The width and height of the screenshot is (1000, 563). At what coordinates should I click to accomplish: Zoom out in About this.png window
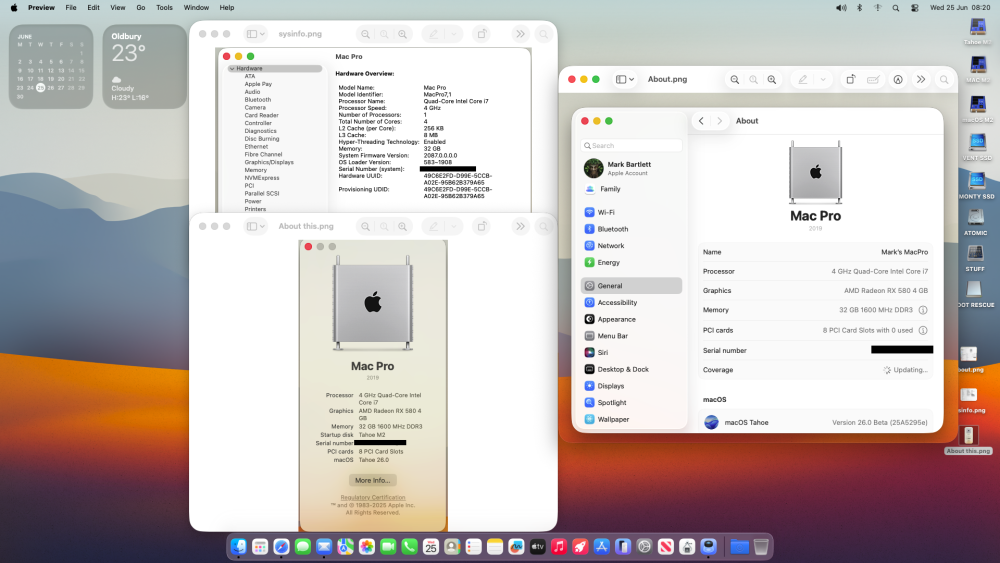[365, 226]
